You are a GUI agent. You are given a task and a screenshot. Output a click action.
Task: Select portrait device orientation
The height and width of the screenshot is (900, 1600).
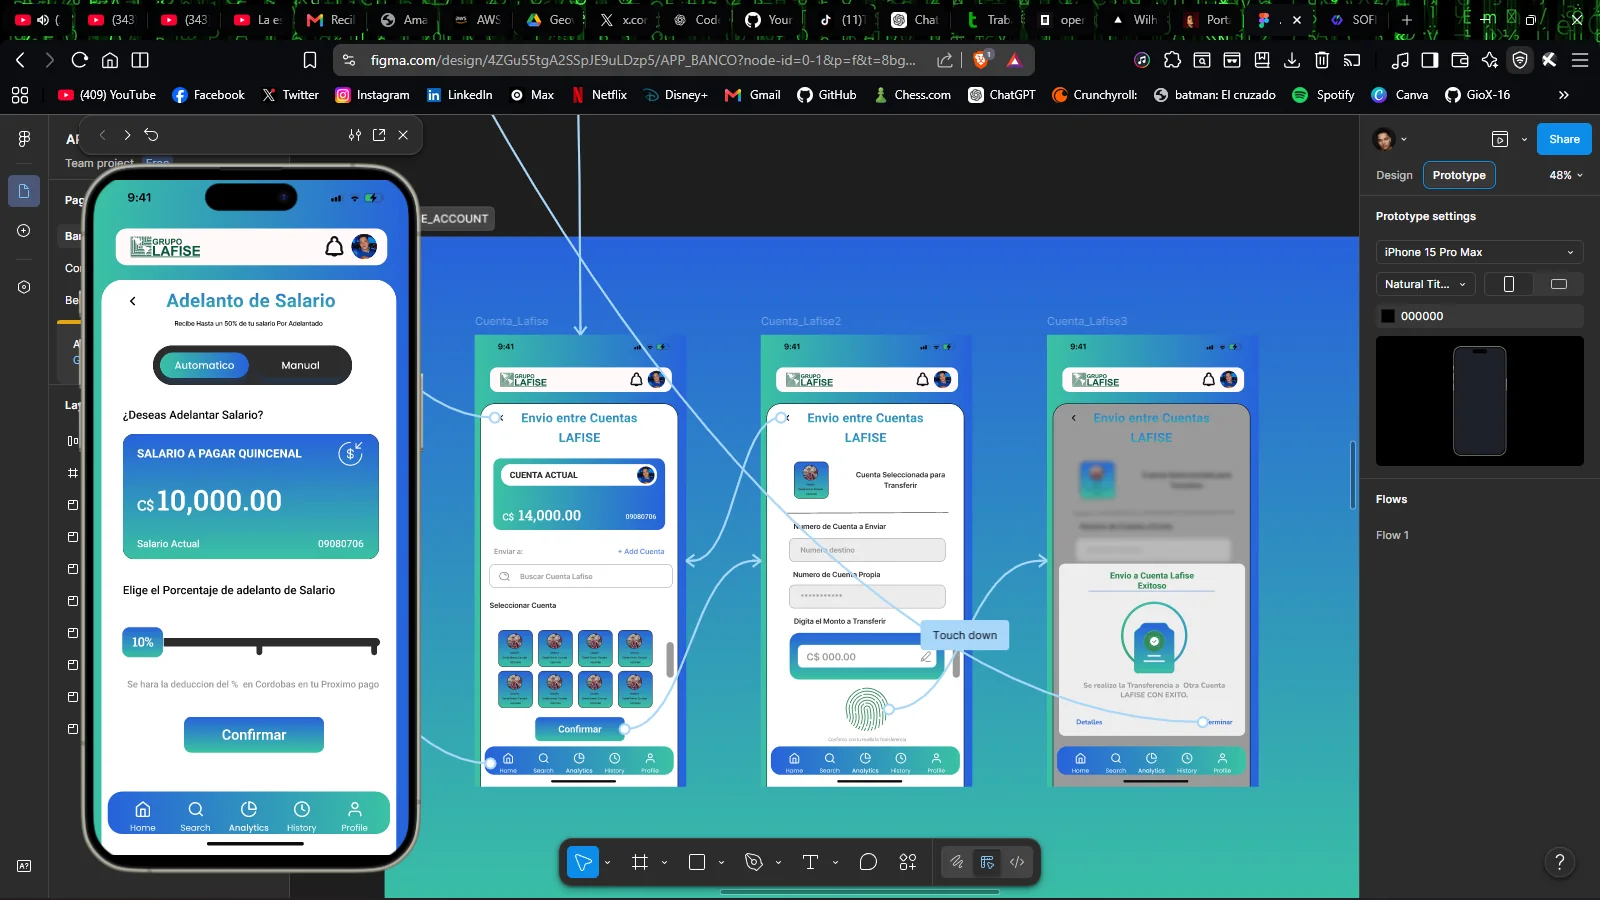(x=1509, y=284)
